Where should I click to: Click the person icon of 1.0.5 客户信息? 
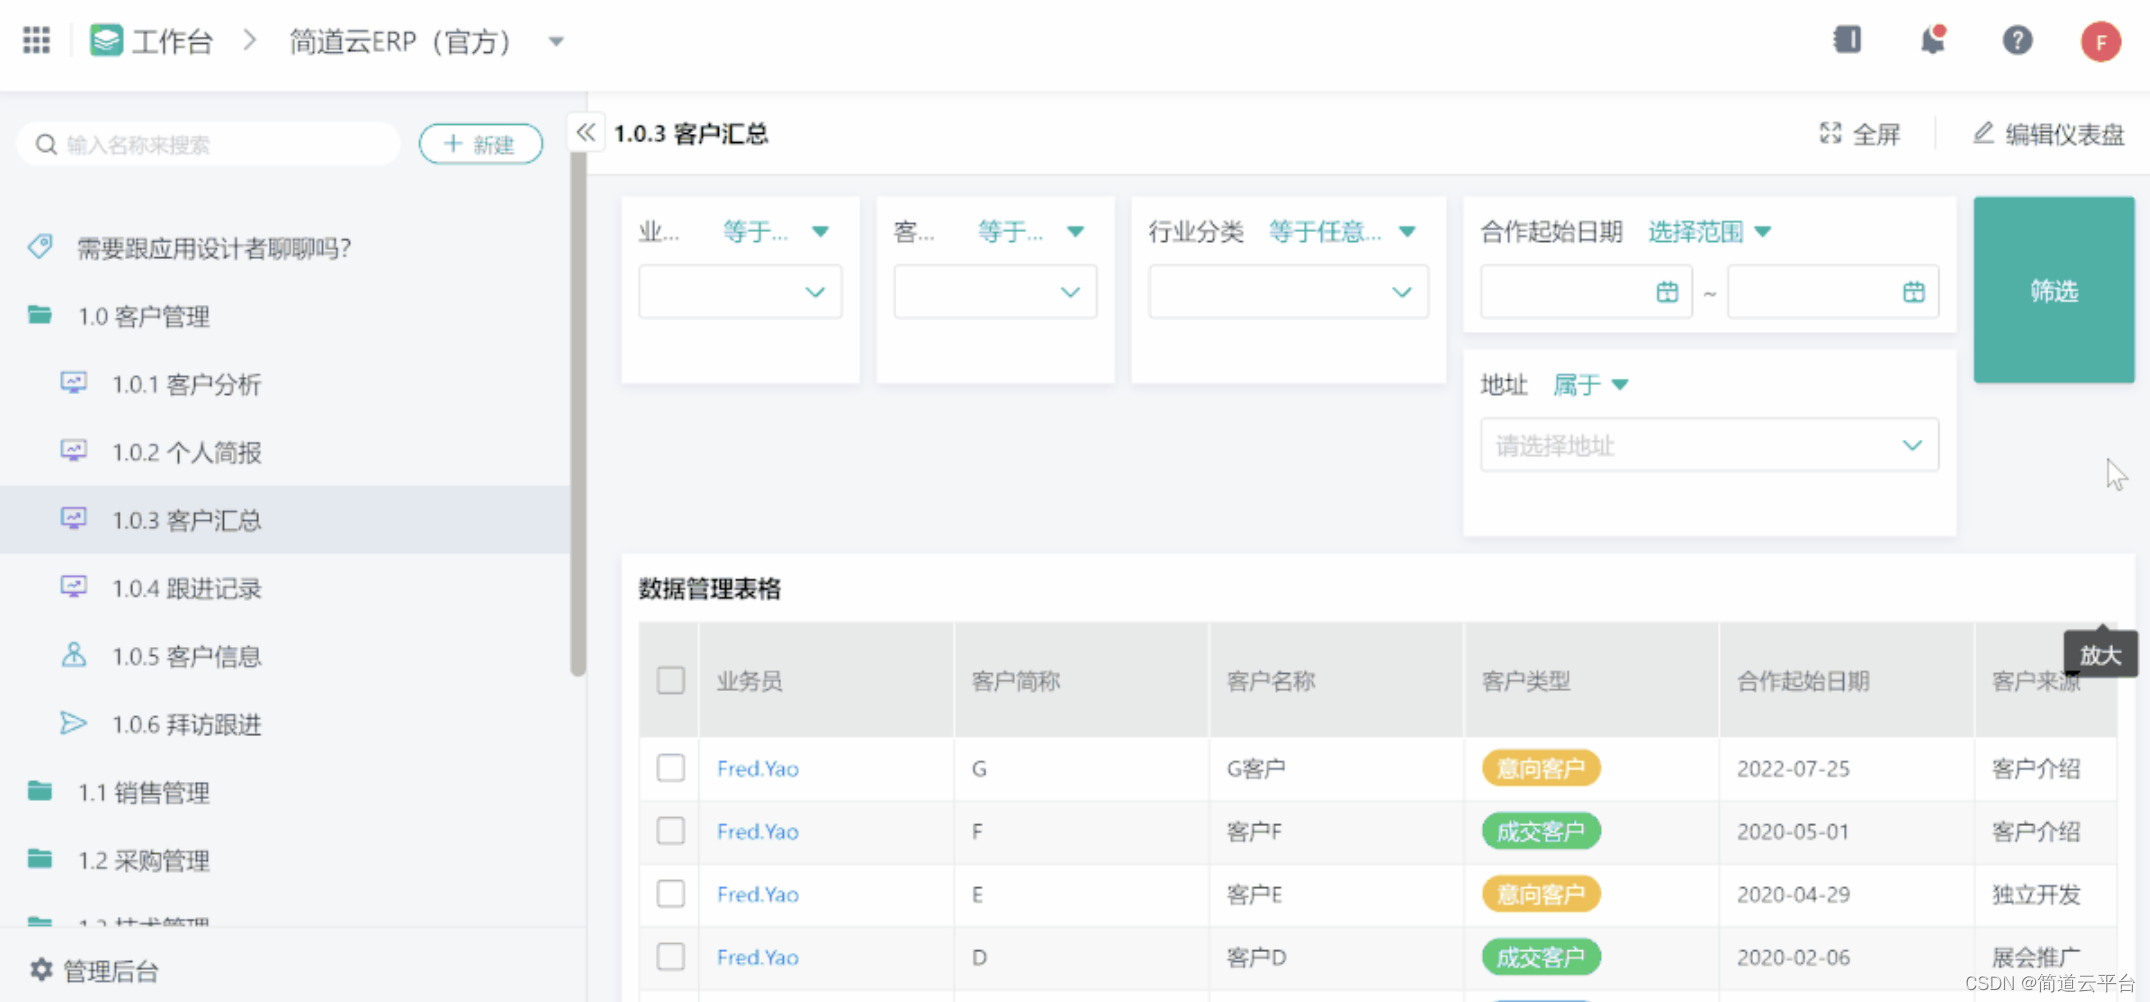[73, 655]
